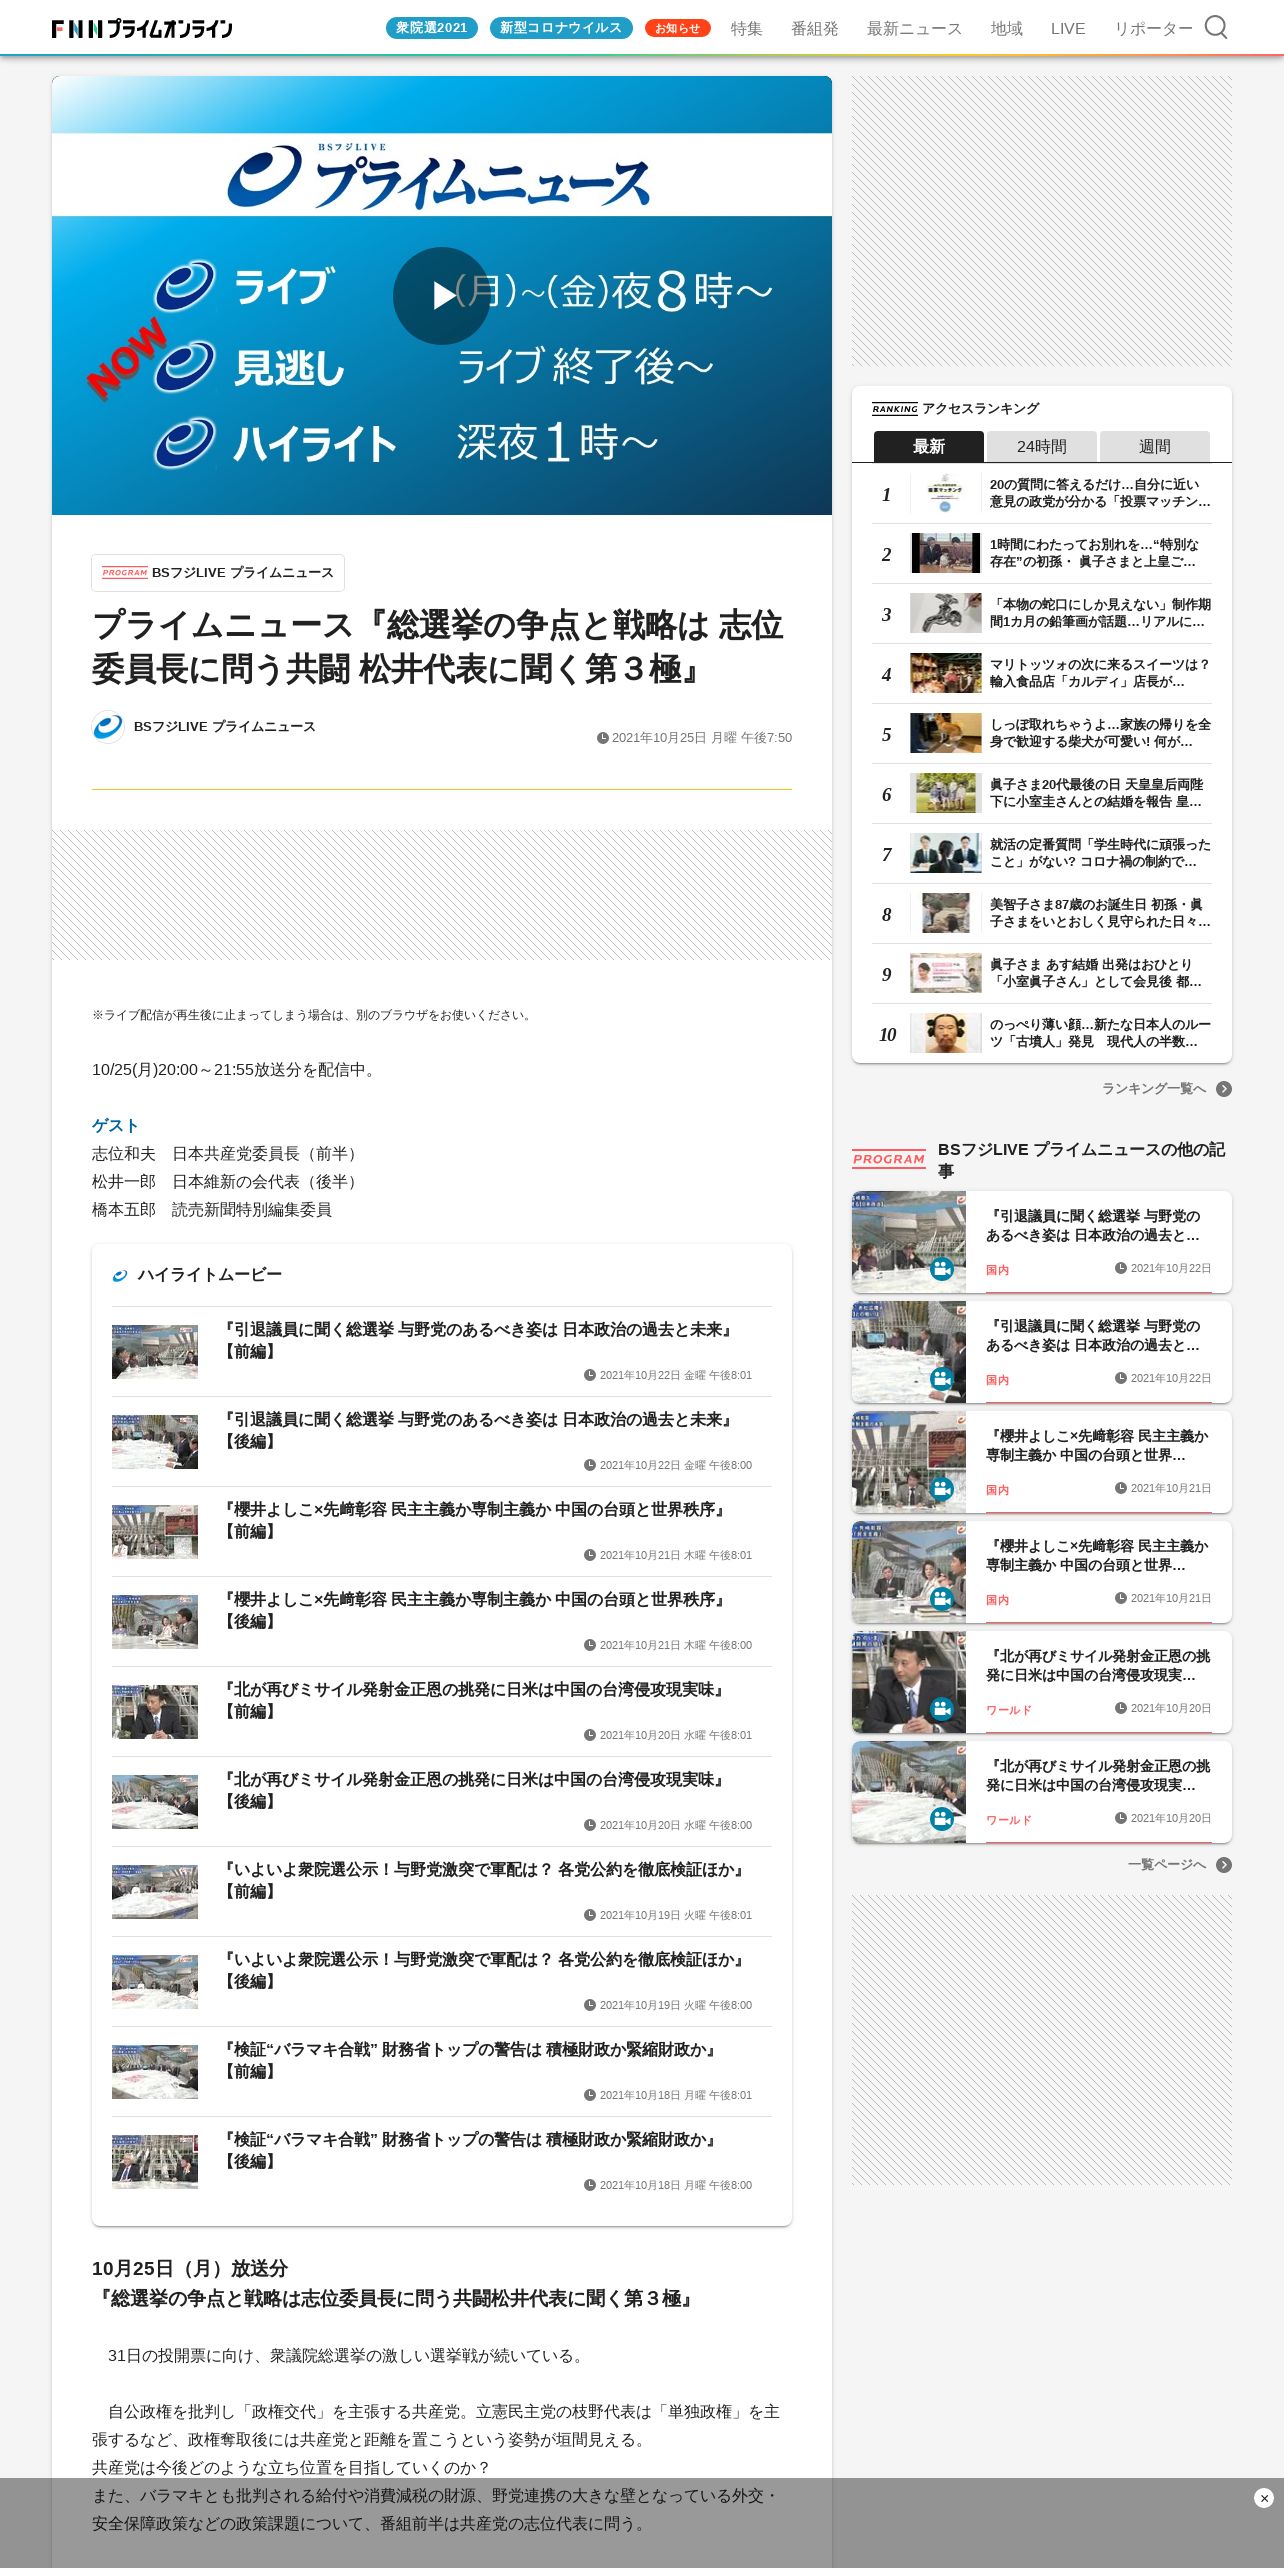Open the 特集 menu
Screen dimensions: 1284x2568
pyautogui.click(x=746, y=29)
